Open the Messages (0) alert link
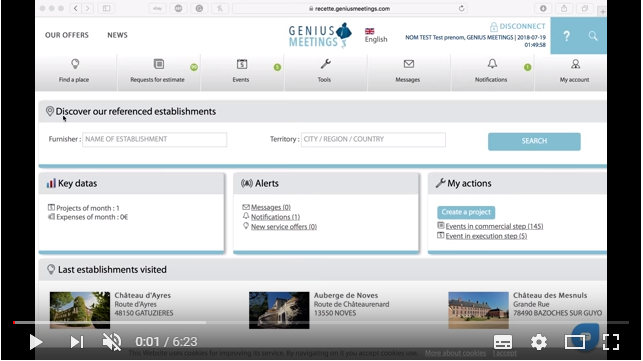The width and height of the screenshot is (643, 361). point(271,207)
